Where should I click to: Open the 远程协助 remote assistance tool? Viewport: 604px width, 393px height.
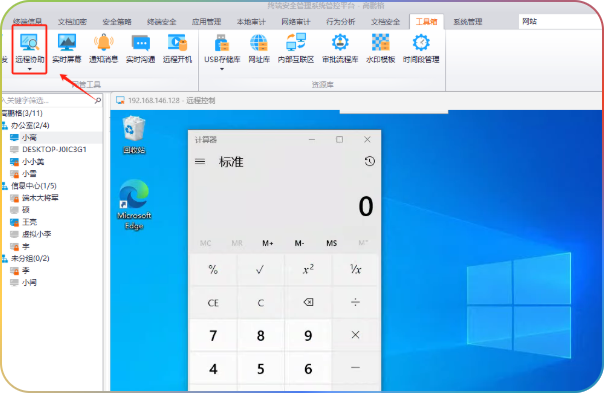point(29,49)
